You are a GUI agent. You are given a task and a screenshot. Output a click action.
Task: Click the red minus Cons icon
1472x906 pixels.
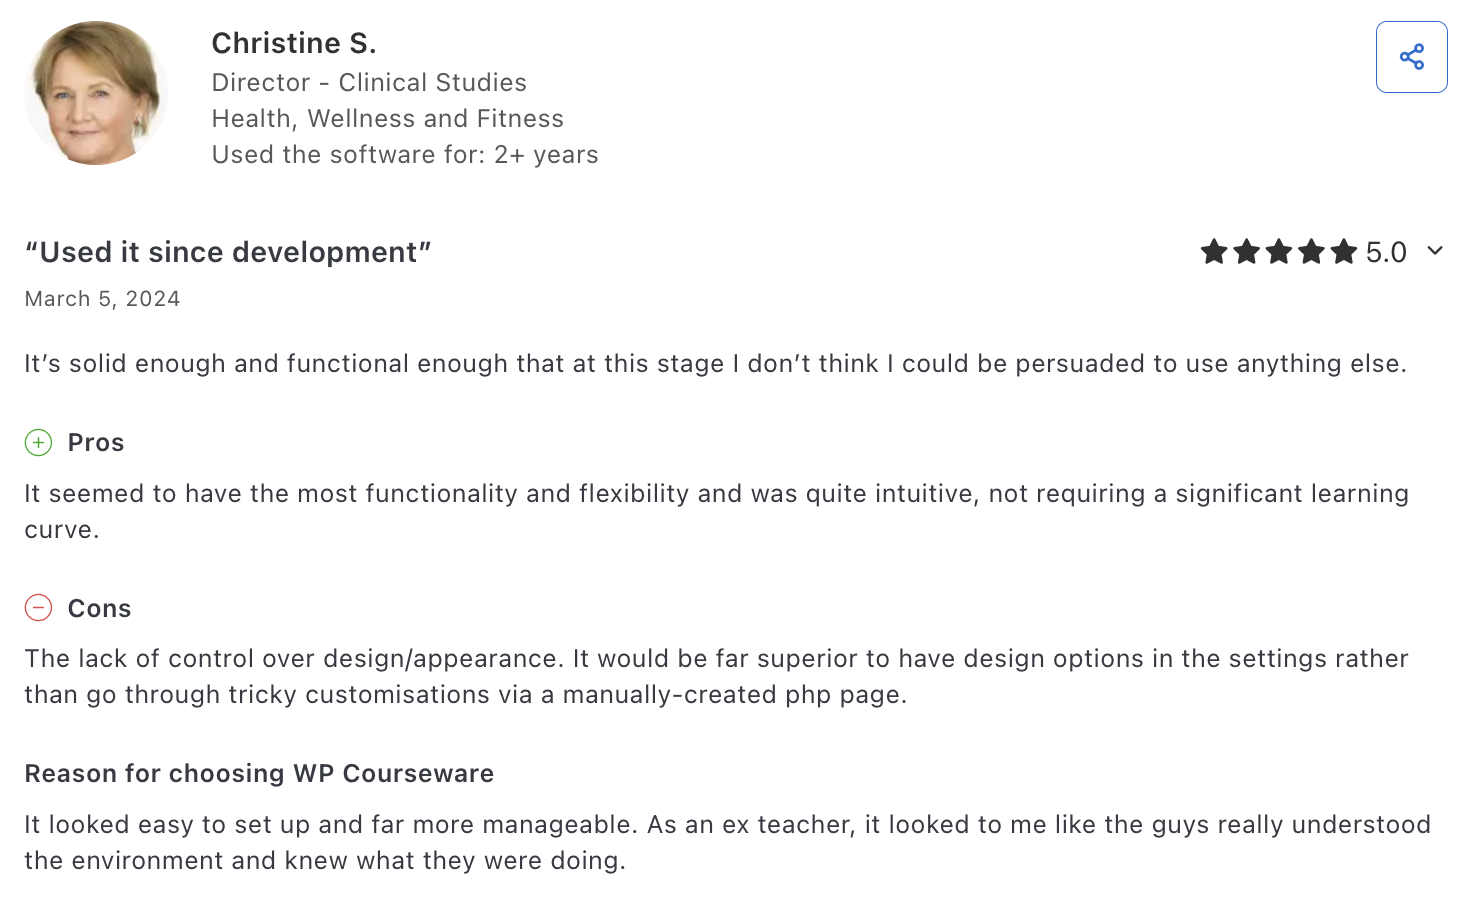[38, 607]
